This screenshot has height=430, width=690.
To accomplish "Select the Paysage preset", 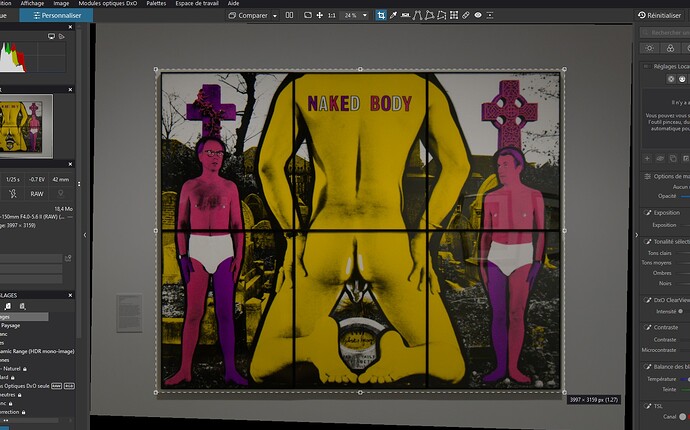I will tap(11, 326).
